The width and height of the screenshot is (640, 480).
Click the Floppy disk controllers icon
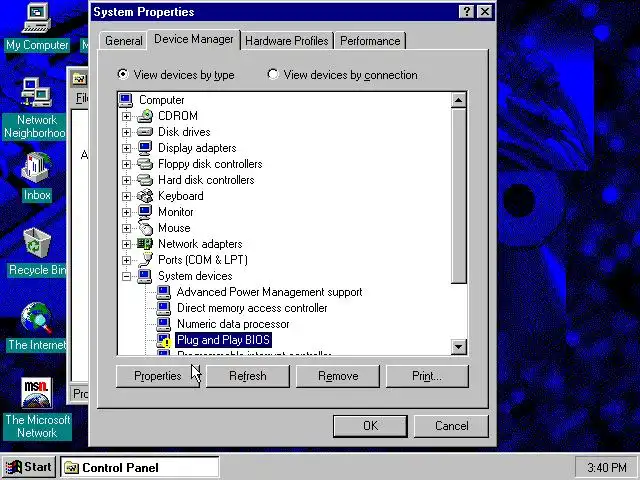pyautogui.click(x=145, y=164)
